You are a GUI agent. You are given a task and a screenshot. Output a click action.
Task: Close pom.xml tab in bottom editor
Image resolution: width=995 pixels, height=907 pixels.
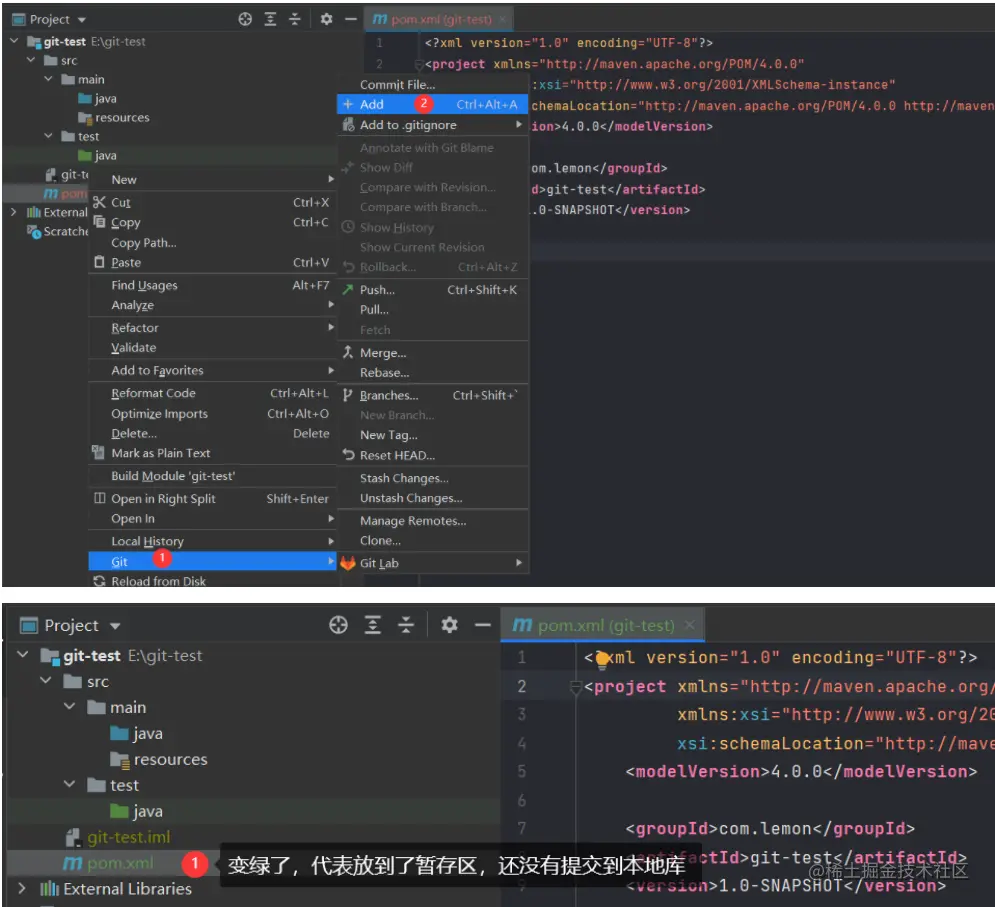[689, 625]
